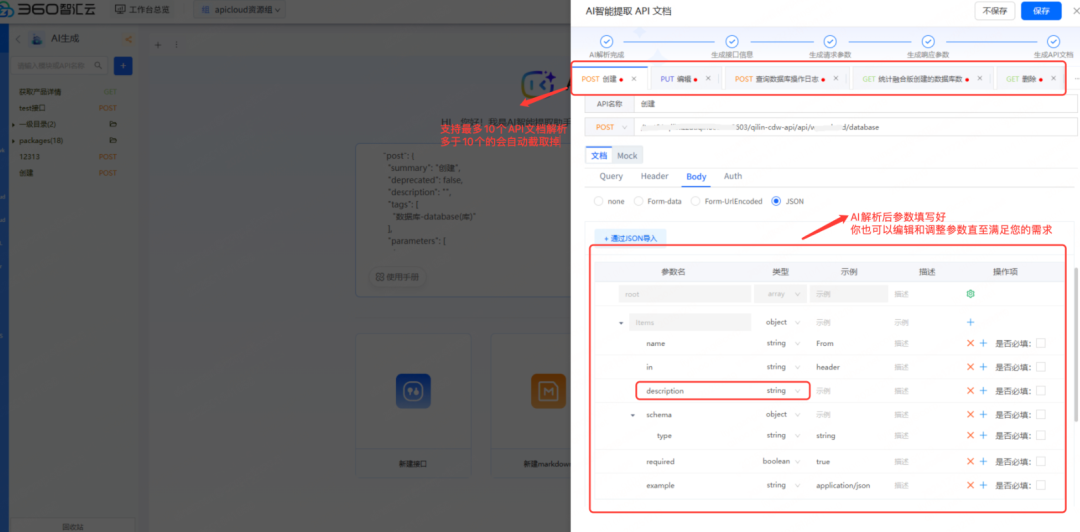This screenshot has width=1080, height=532.
Task: Check 是否必填 for the name row
Action: 1041,343
